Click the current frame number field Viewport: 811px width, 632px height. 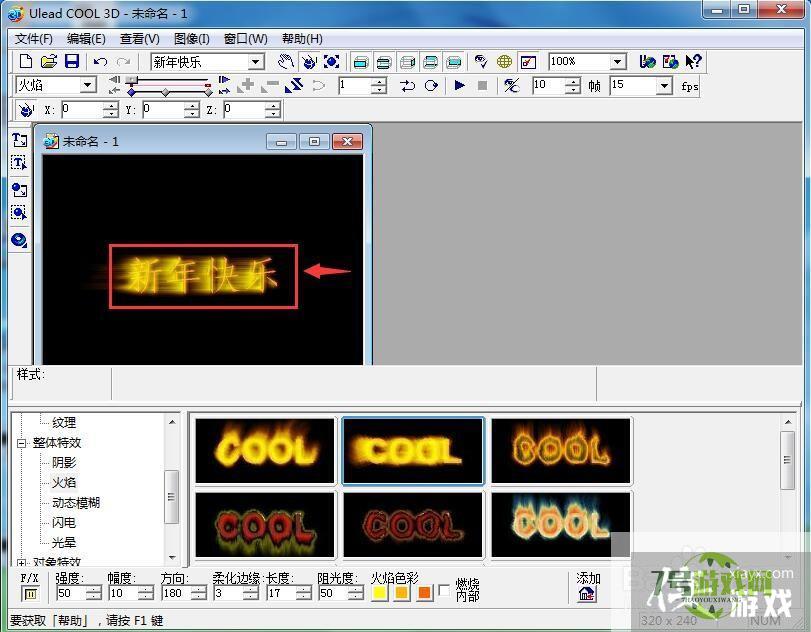[x=355, y=85]
